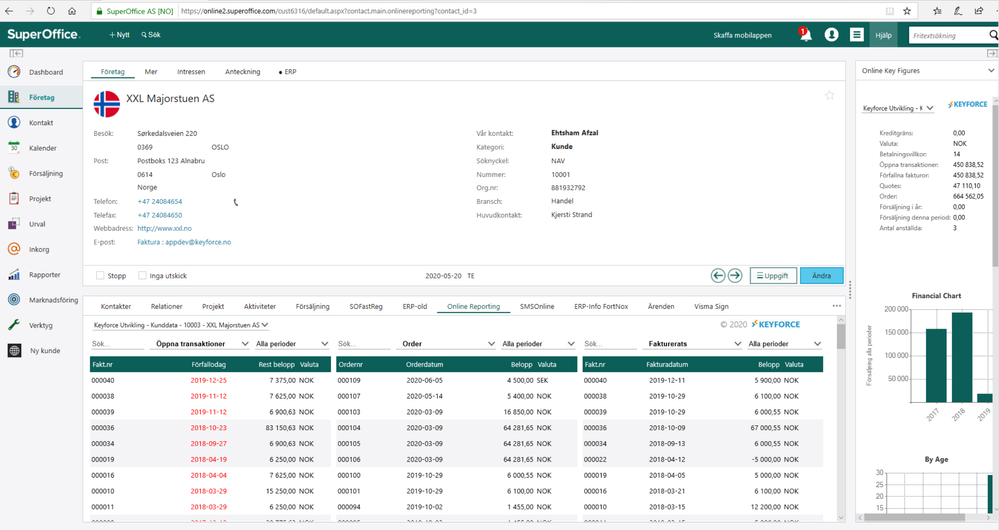Open the Öppna transaktioner dropdown
999x530 pixels.
click(x=201, y=344)
